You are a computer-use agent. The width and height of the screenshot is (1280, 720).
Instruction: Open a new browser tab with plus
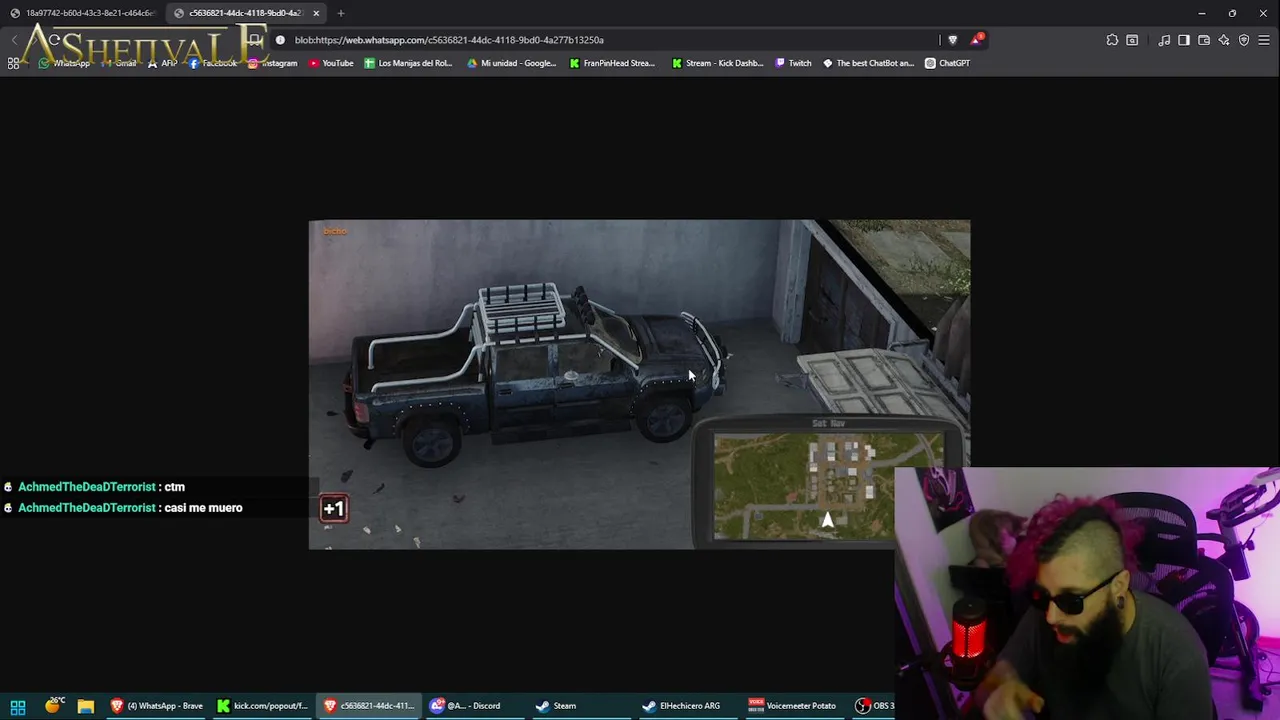point(341,13)
